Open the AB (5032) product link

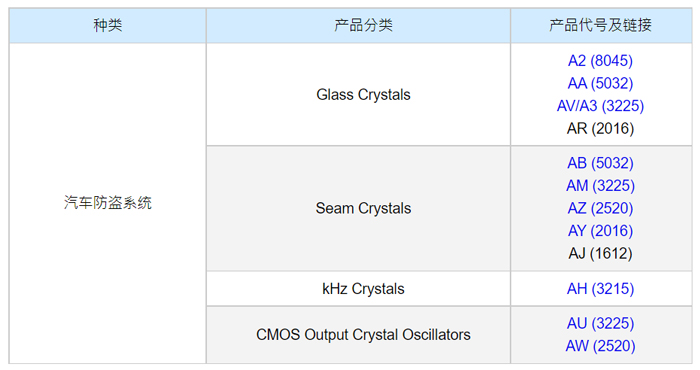(x=600, y=163)
